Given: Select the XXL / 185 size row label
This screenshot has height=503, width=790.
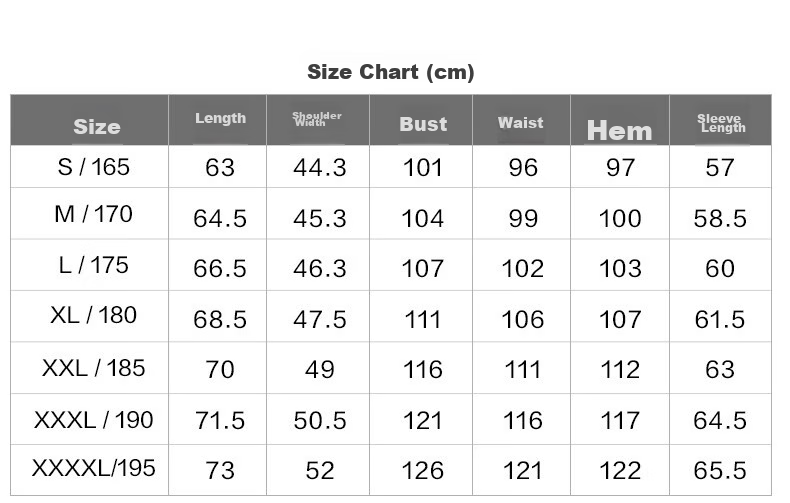Looking at the screenshot, I should coord(94,367).
